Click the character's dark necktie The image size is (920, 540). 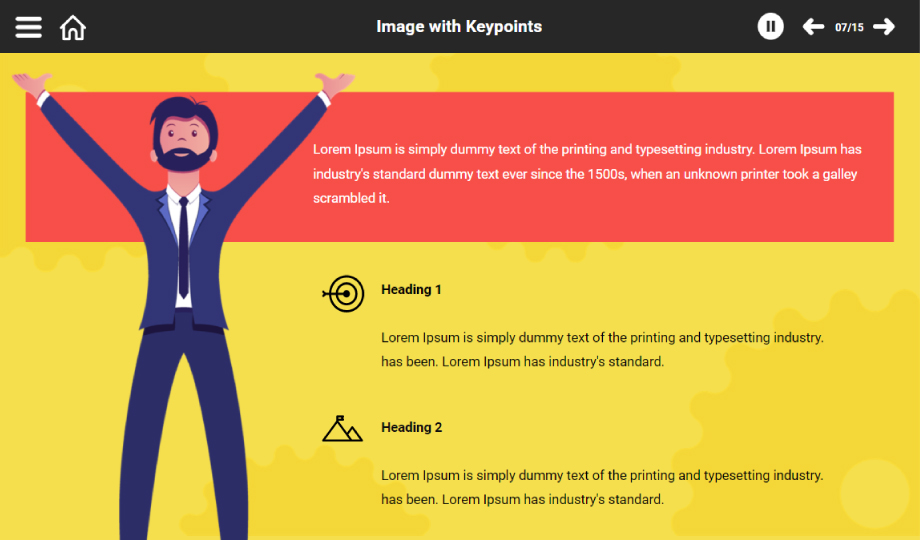[x=184, y=248]
